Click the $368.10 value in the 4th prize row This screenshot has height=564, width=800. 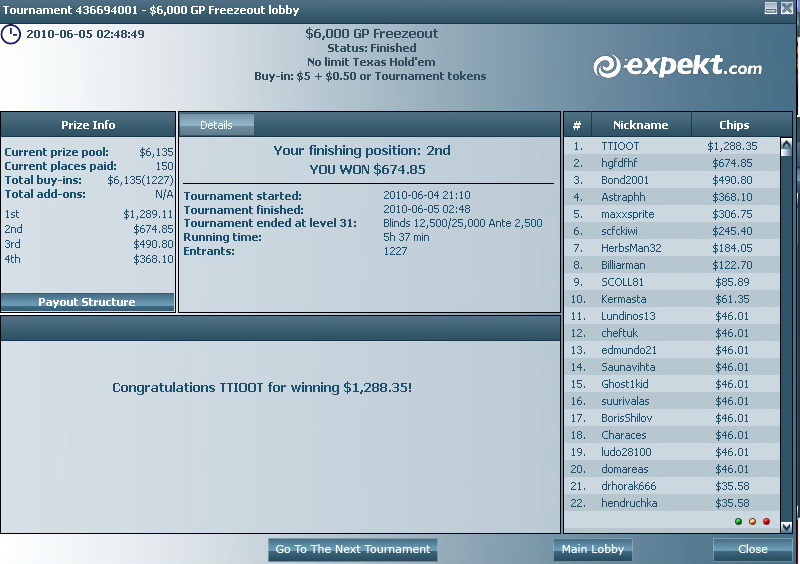[153, 259]
